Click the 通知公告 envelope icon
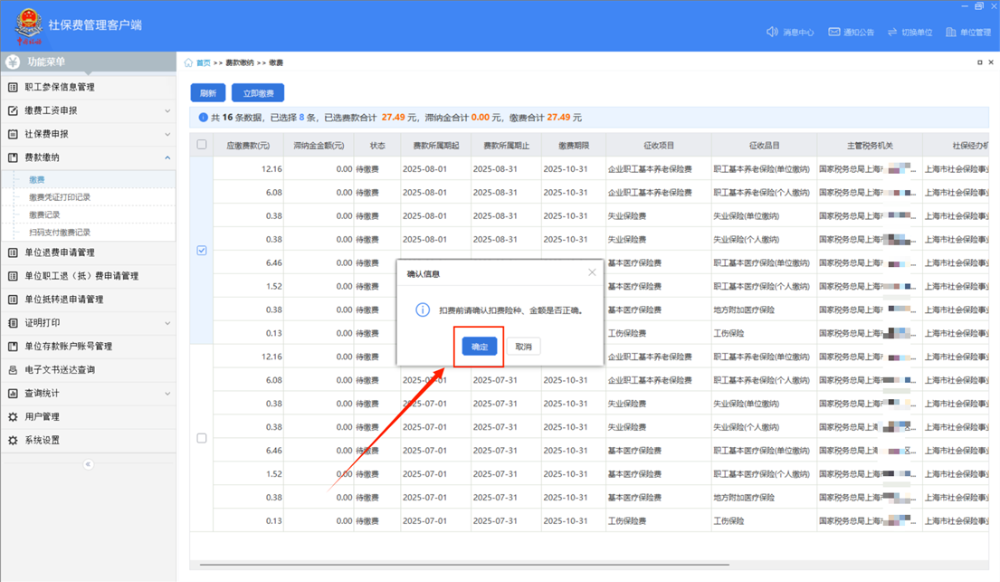The width and height of the screenshot is (1000, 582). coord(834,32)
